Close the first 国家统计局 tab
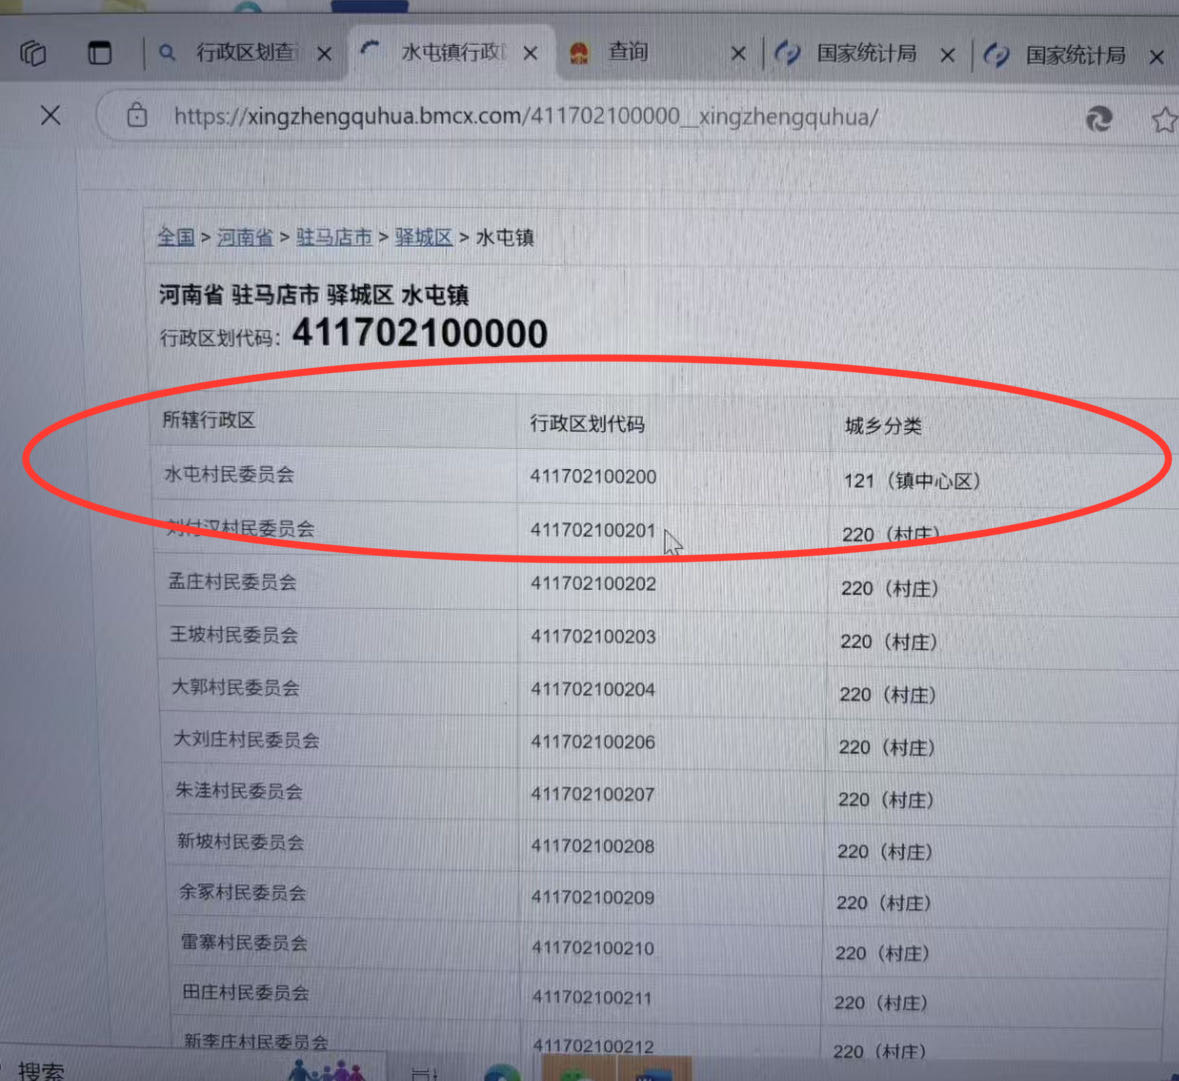 [947, 55]
